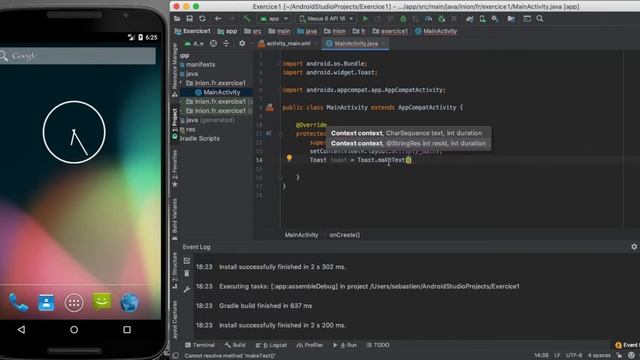Screen dimensions: 640x360
Task: Open the Build tool window tab
Action: (x=235, y=345)
